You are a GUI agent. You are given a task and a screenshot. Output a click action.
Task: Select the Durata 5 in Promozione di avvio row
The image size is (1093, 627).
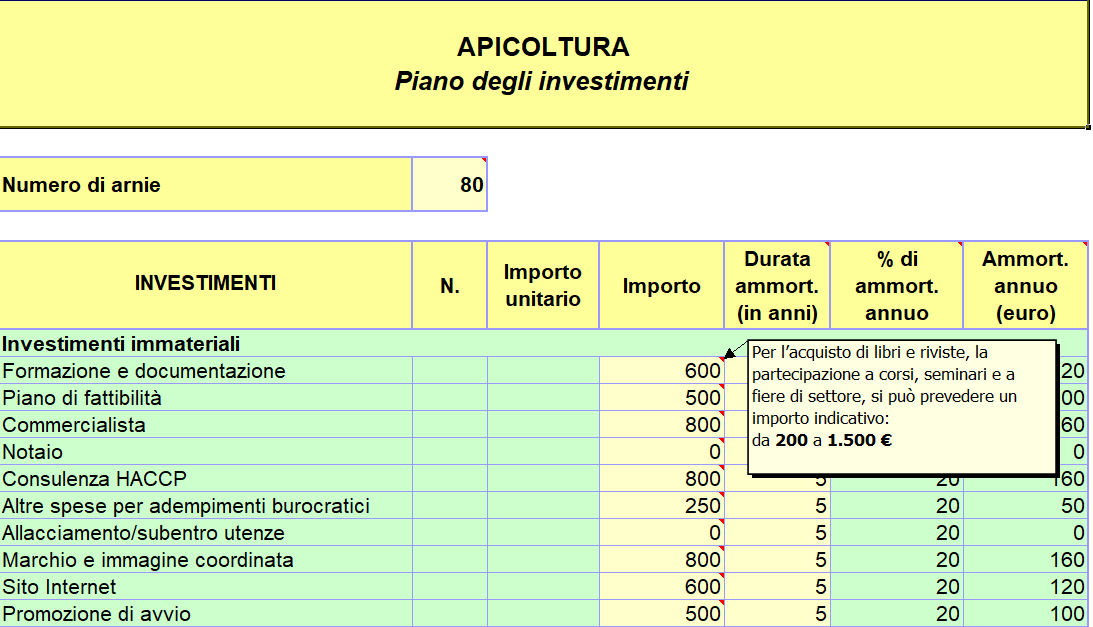(x=777, y=614)
